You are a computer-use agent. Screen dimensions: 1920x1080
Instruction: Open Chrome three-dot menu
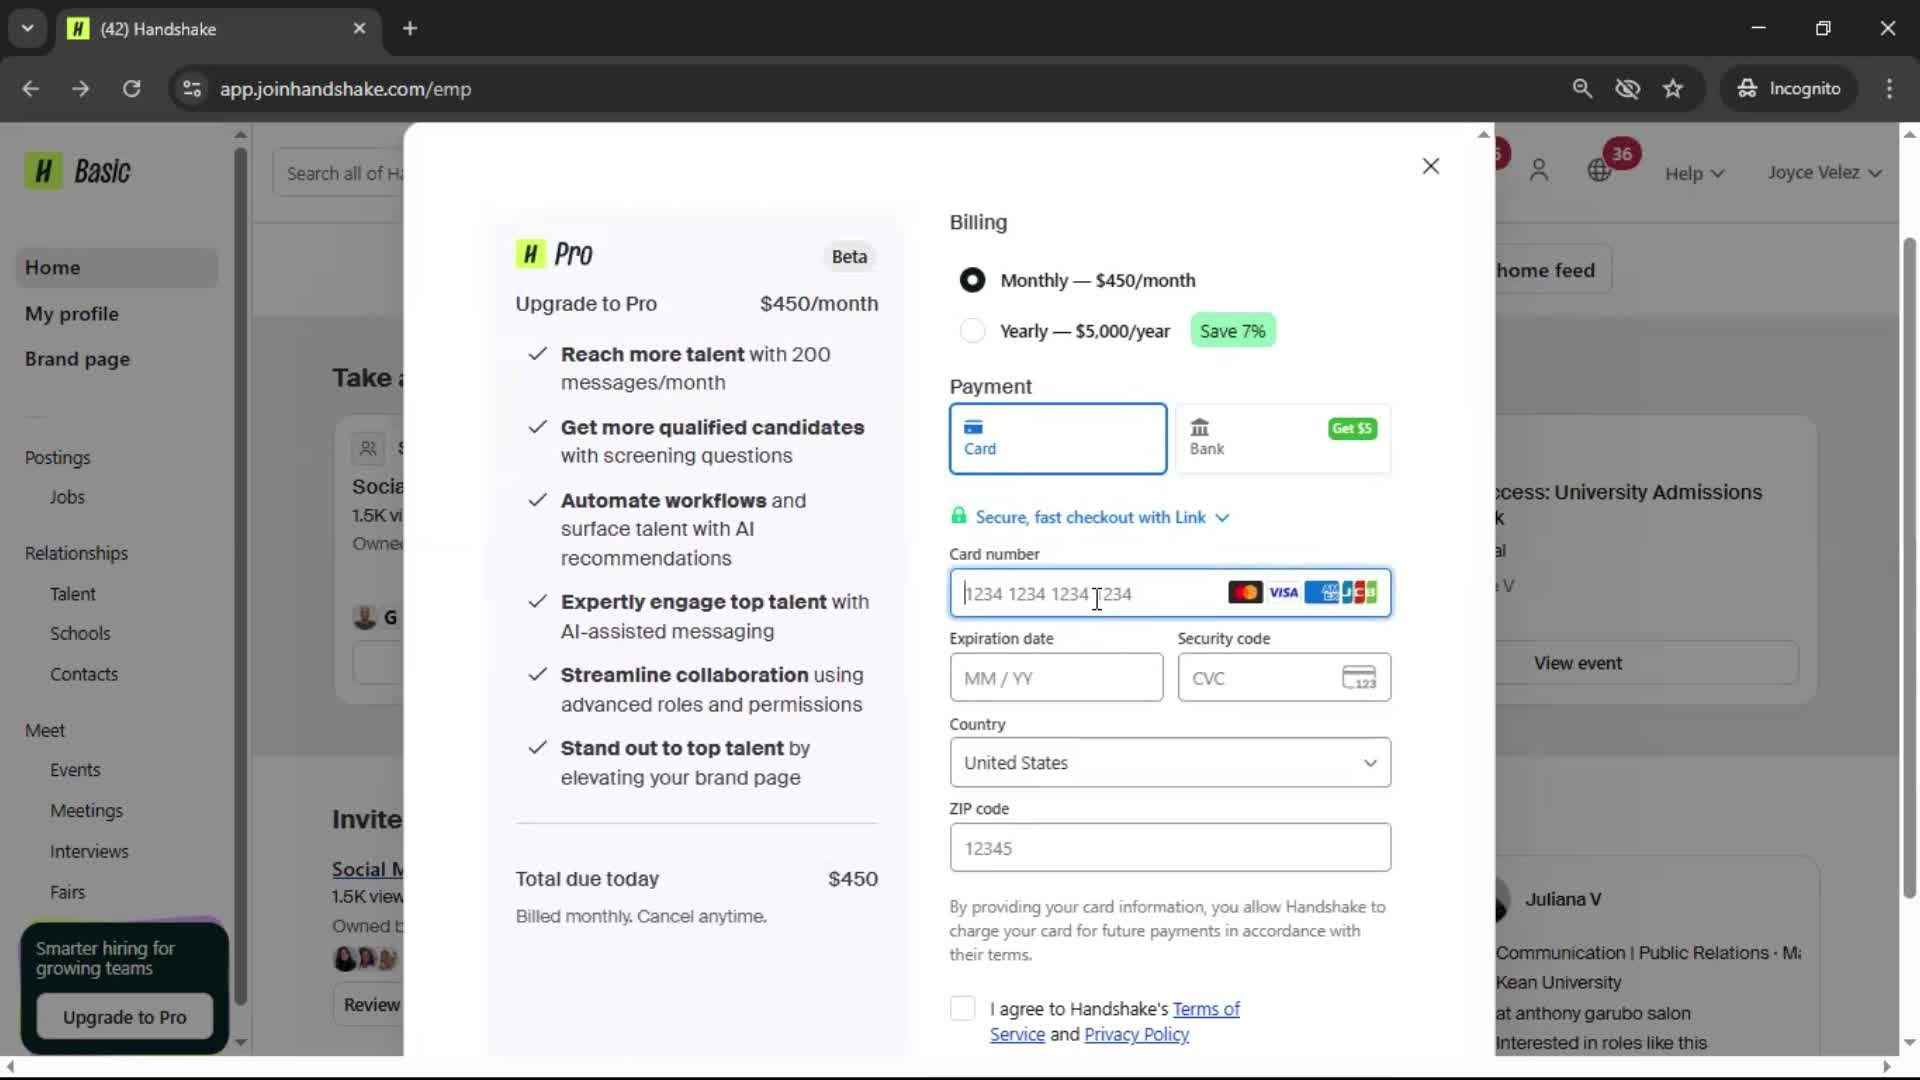tap(1889, 89)
